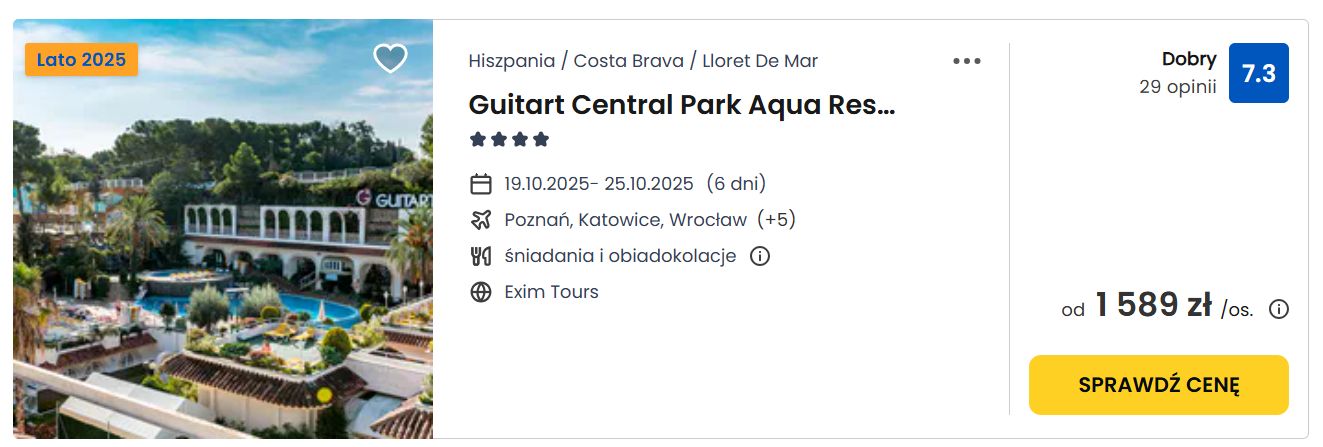Click the SPRAWDŹ CENĘ button
Image resolution: width=1323 pixels, height=447 pixels.
pyautogui.click(x=1159, y=385)
